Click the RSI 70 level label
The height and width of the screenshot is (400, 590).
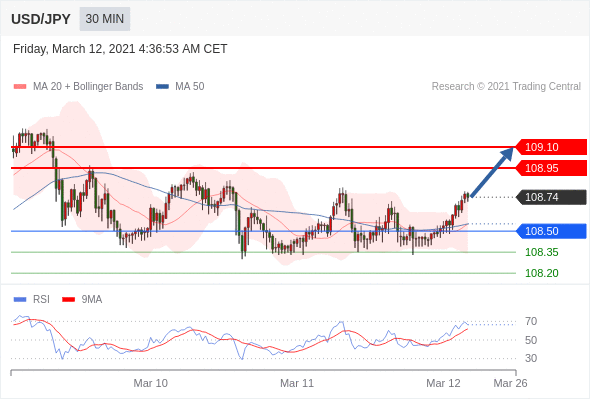tap(531, 322)
